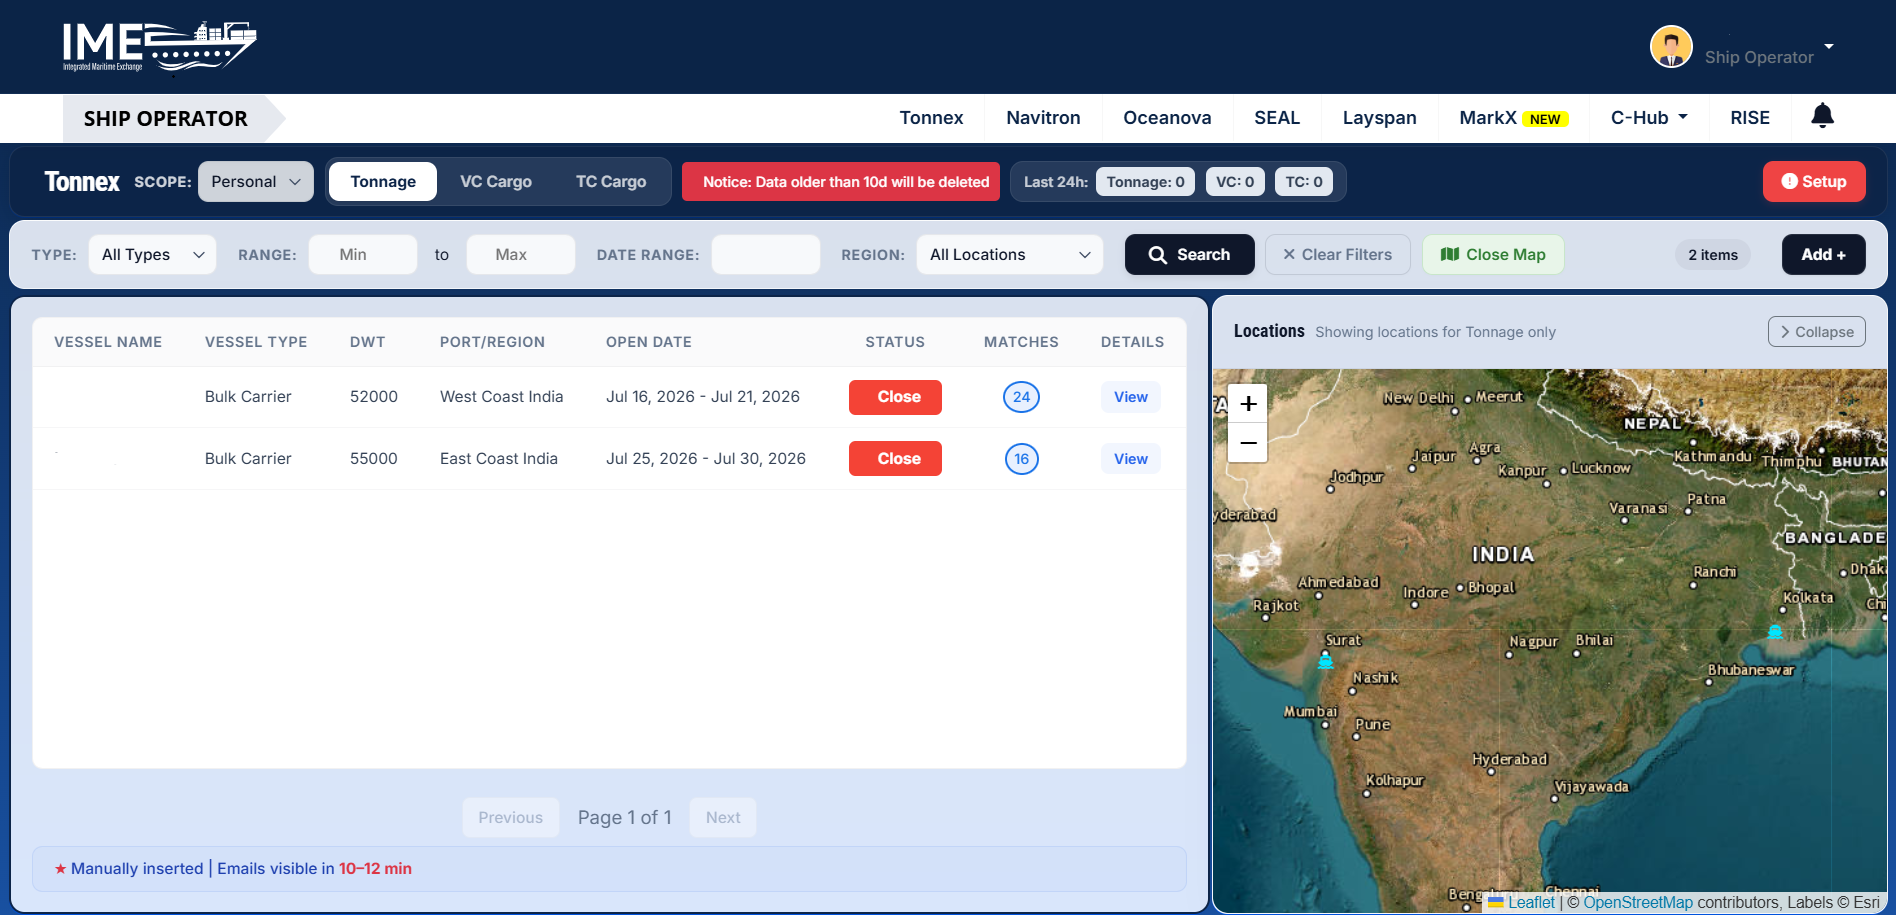View details of East Coast India vessel
The height and width of the screenshot is (915, 1896).
tap(1131, 459)
